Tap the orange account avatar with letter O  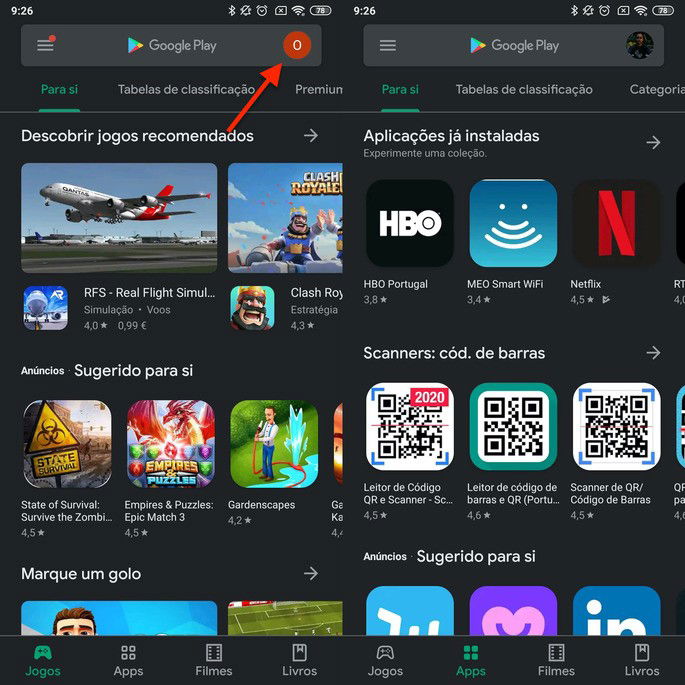[x=297, y=45]
